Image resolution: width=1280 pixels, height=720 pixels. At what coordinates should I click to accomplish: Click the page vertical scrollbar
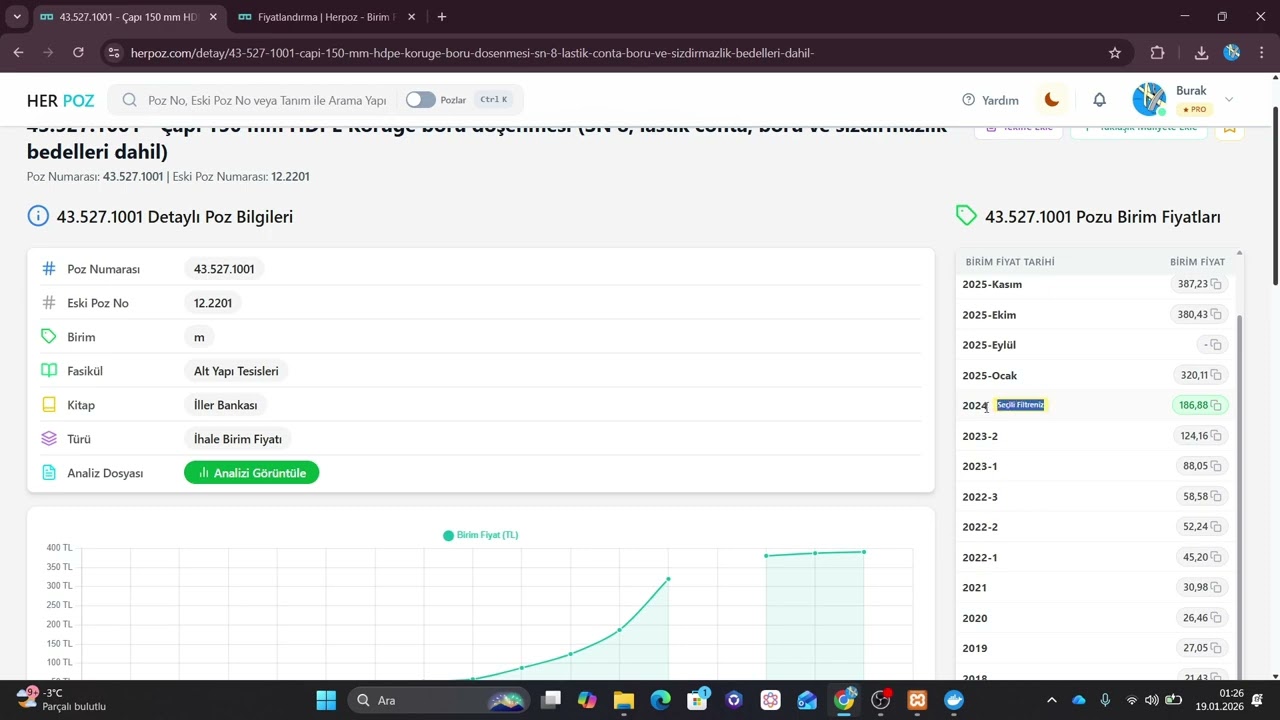(1274, 195)
